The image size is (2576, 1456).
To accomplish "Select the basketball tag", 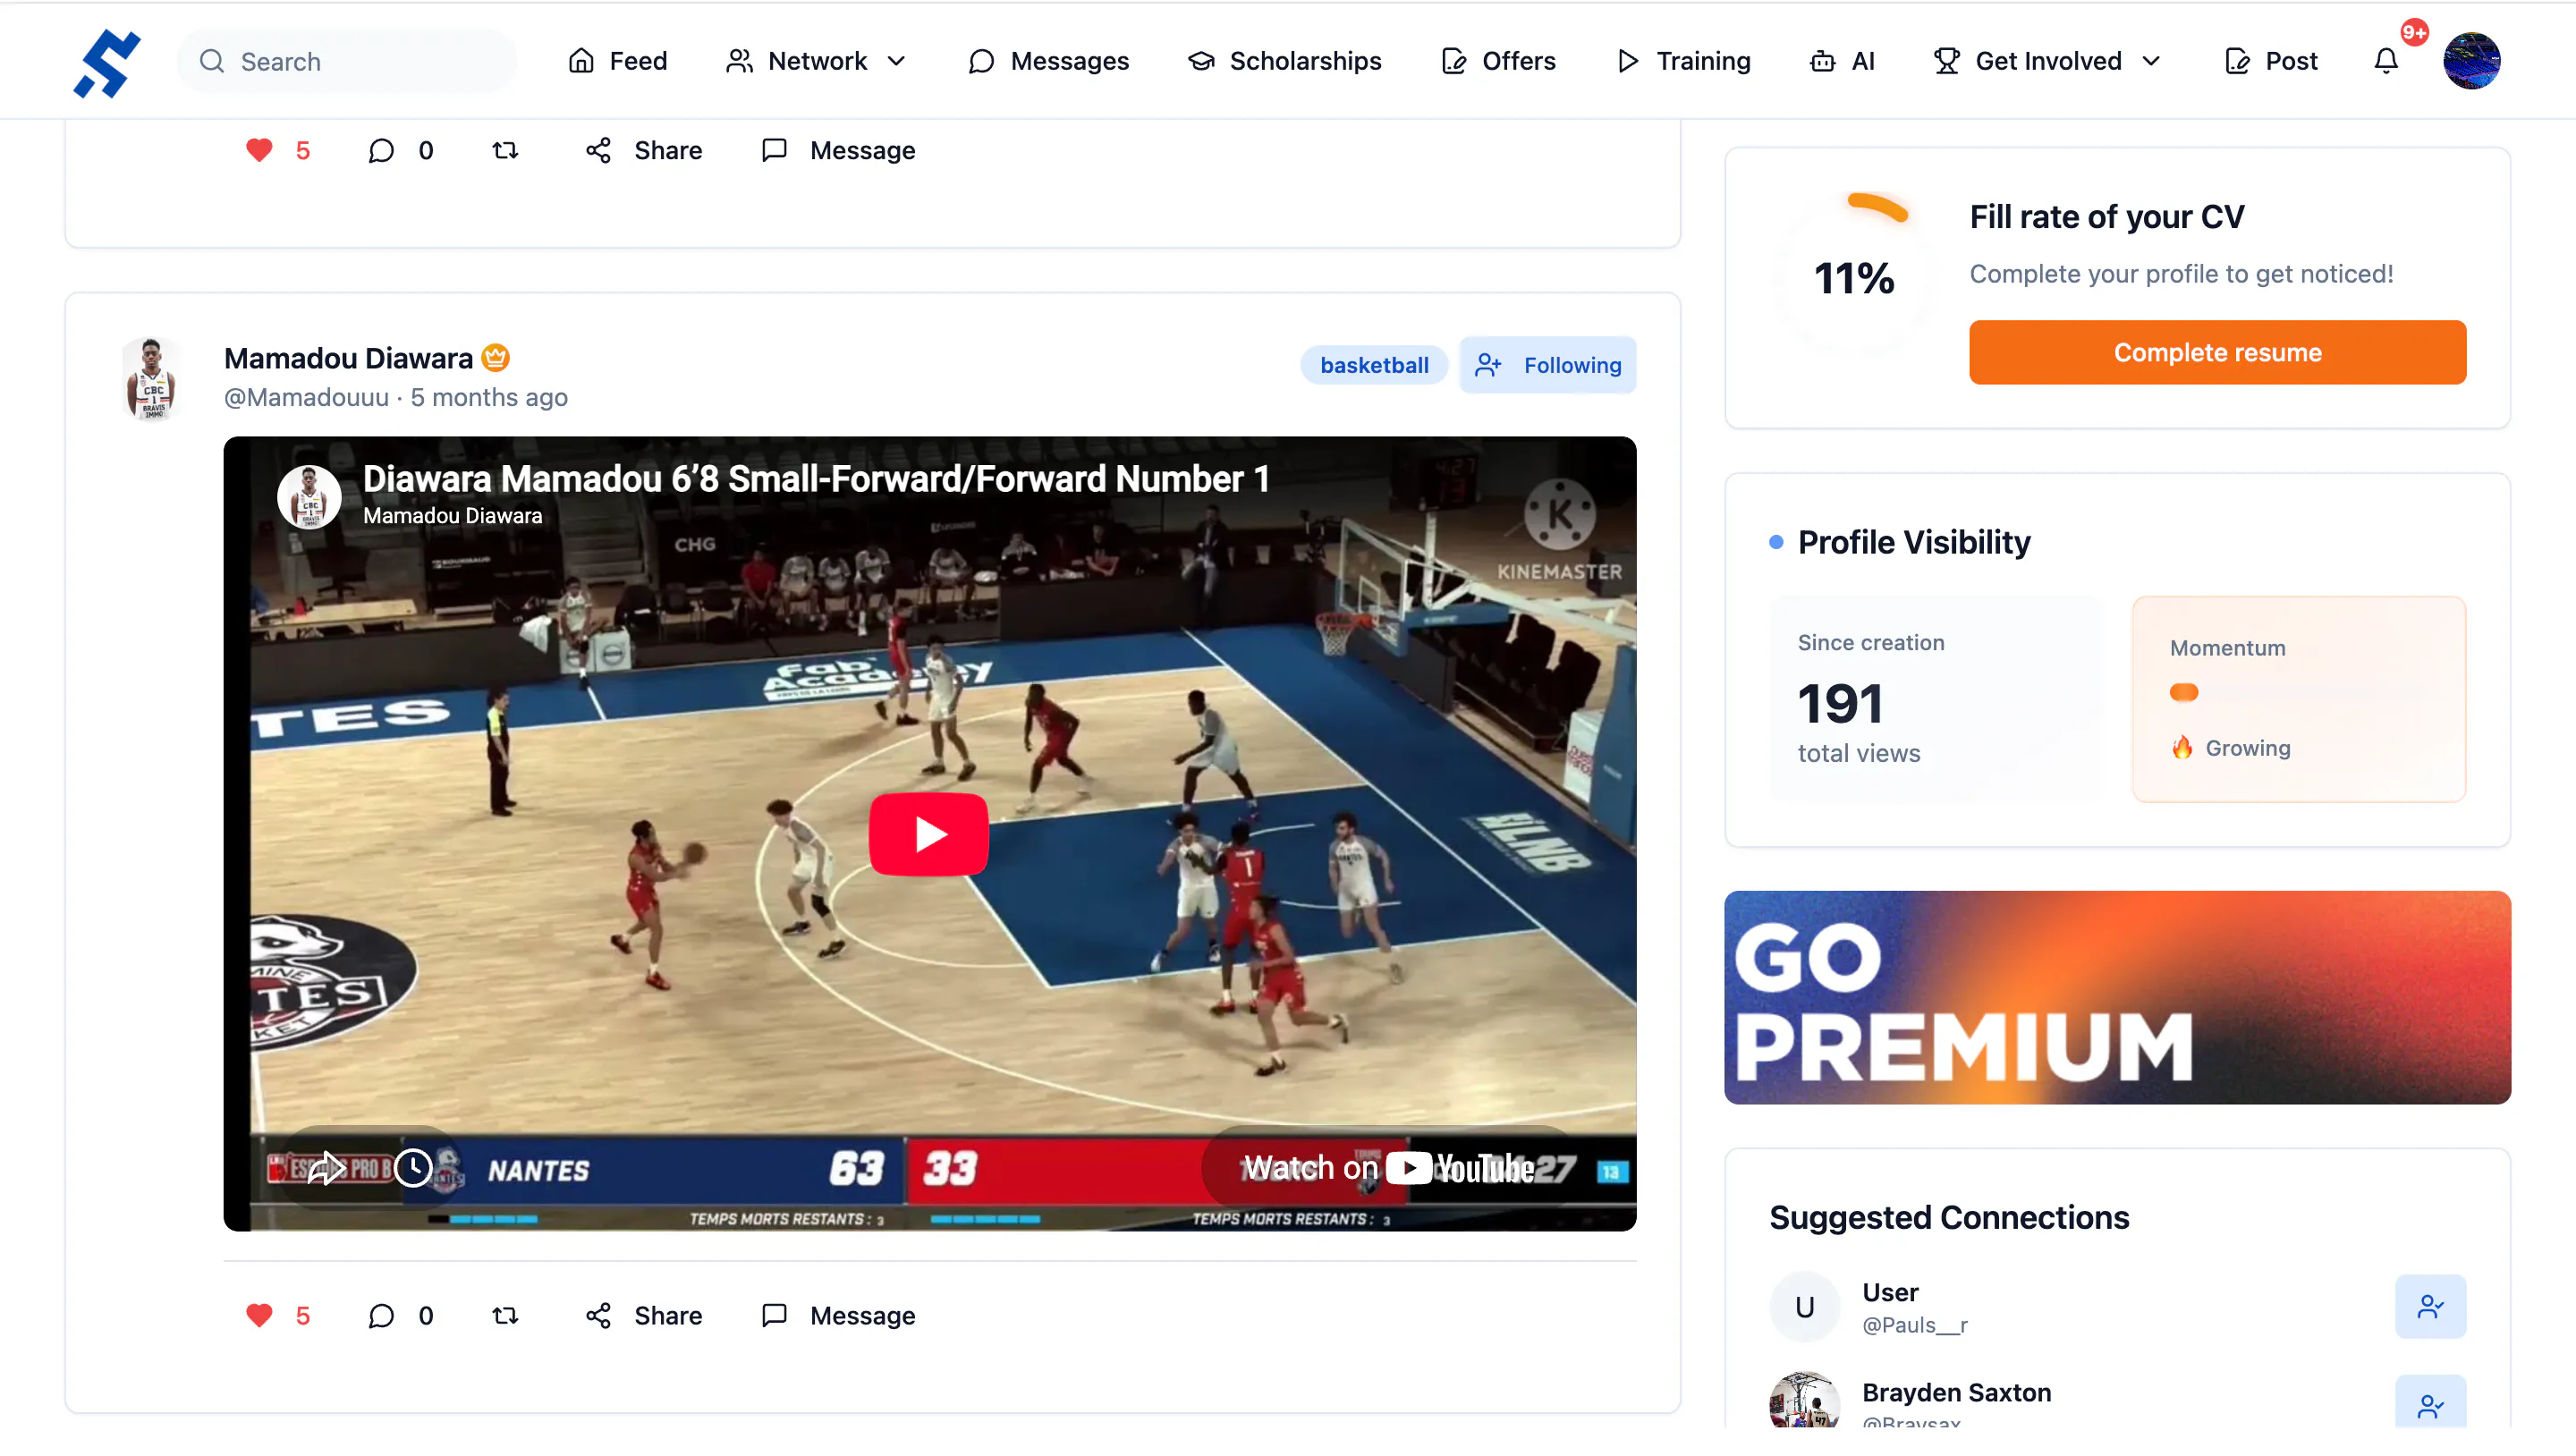I will pos(1374,365).
